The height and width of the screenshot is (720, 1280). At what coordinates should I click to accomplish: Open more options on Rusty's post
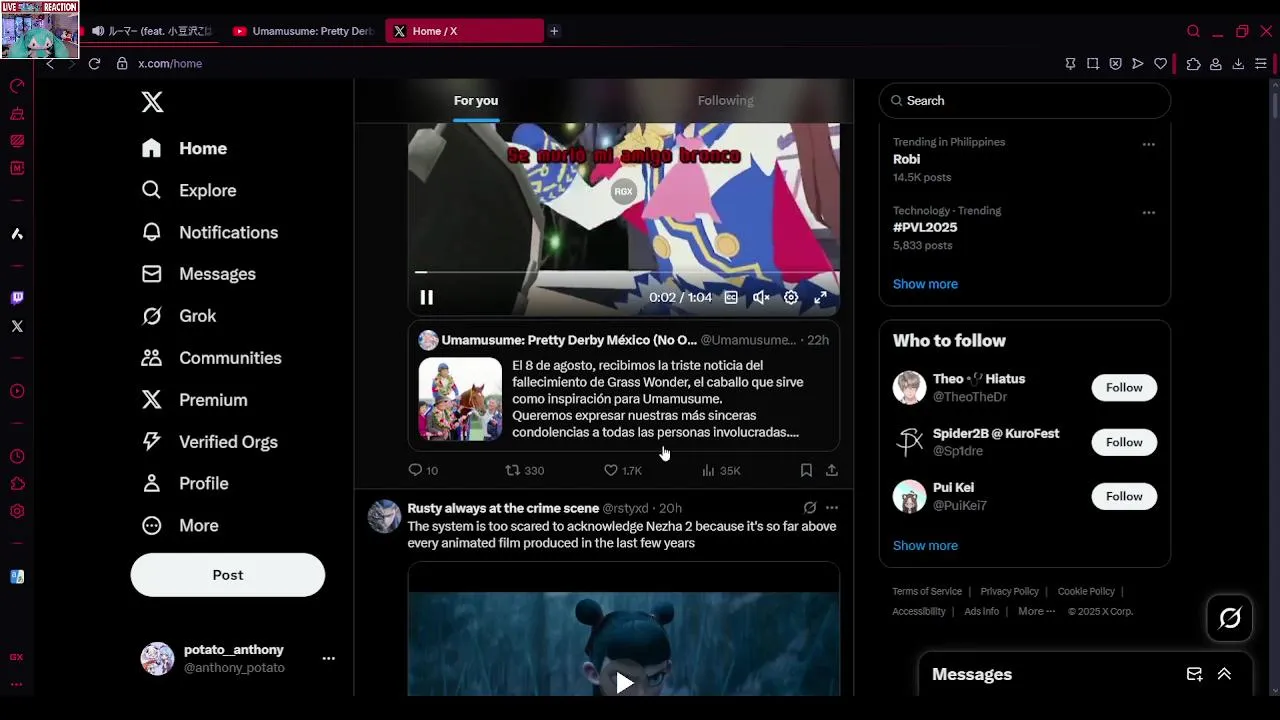832,508
